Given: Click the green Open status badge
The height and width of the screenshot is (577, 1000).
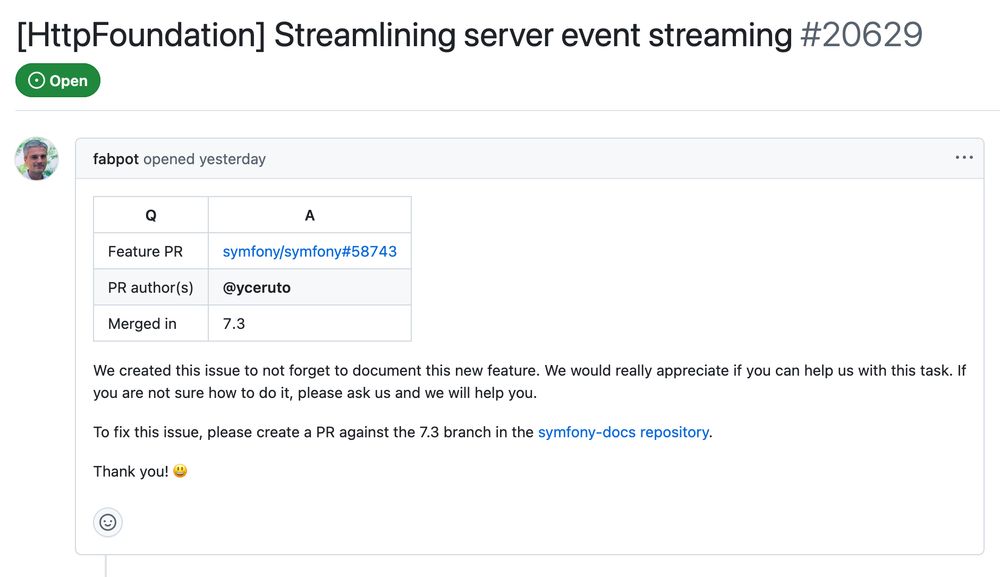Looking at the screenshot, I should (58, 80).
